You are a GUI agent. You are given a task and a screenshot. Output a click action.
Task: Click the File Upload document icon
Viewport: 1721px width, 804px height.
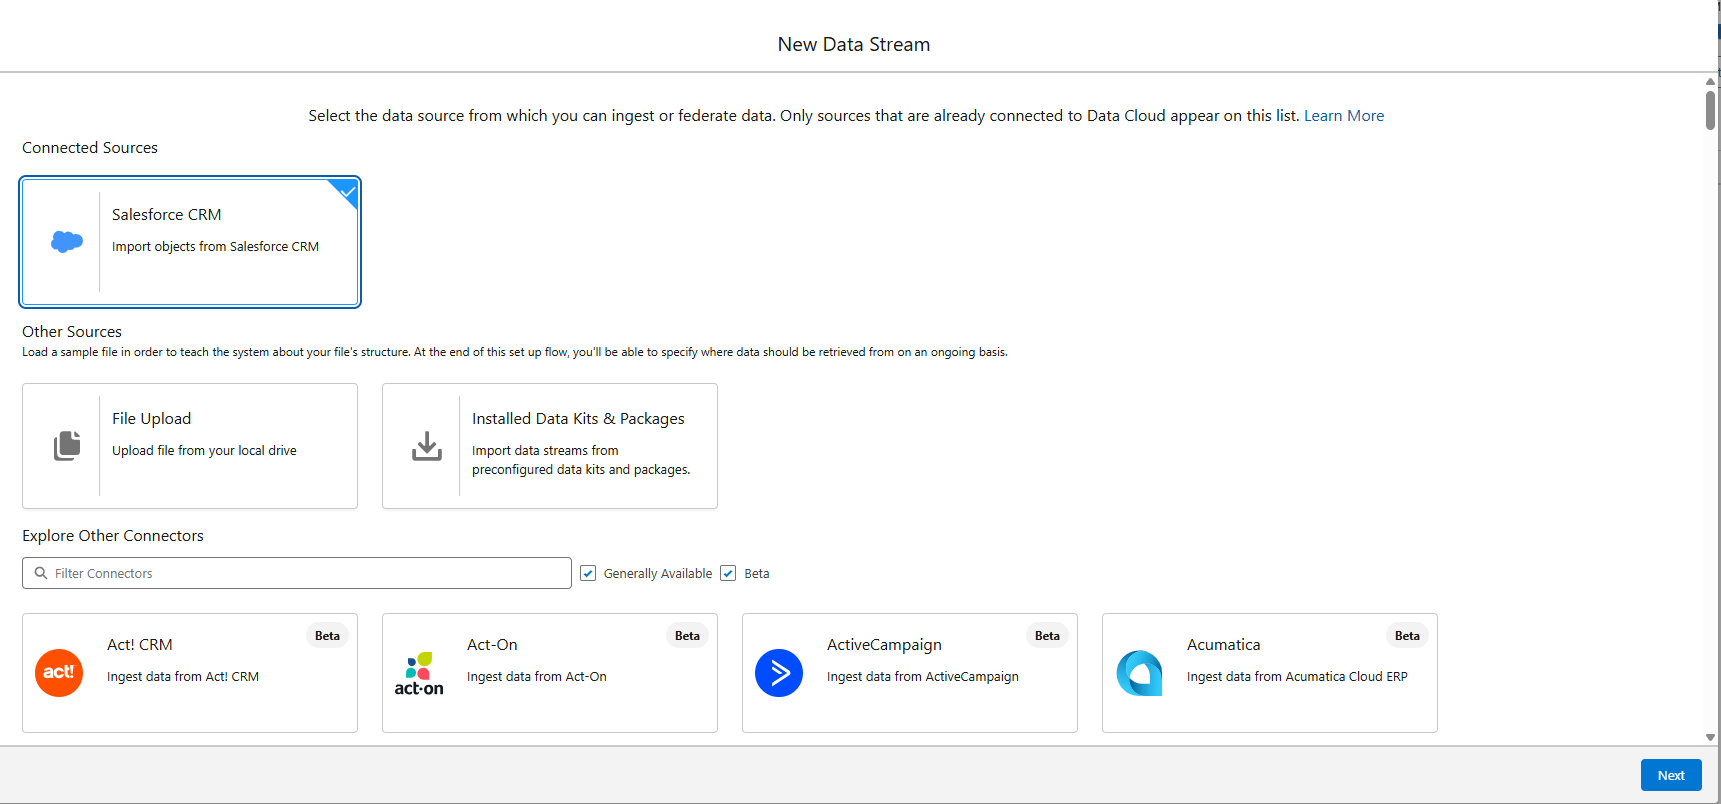(x=67, y=446)
